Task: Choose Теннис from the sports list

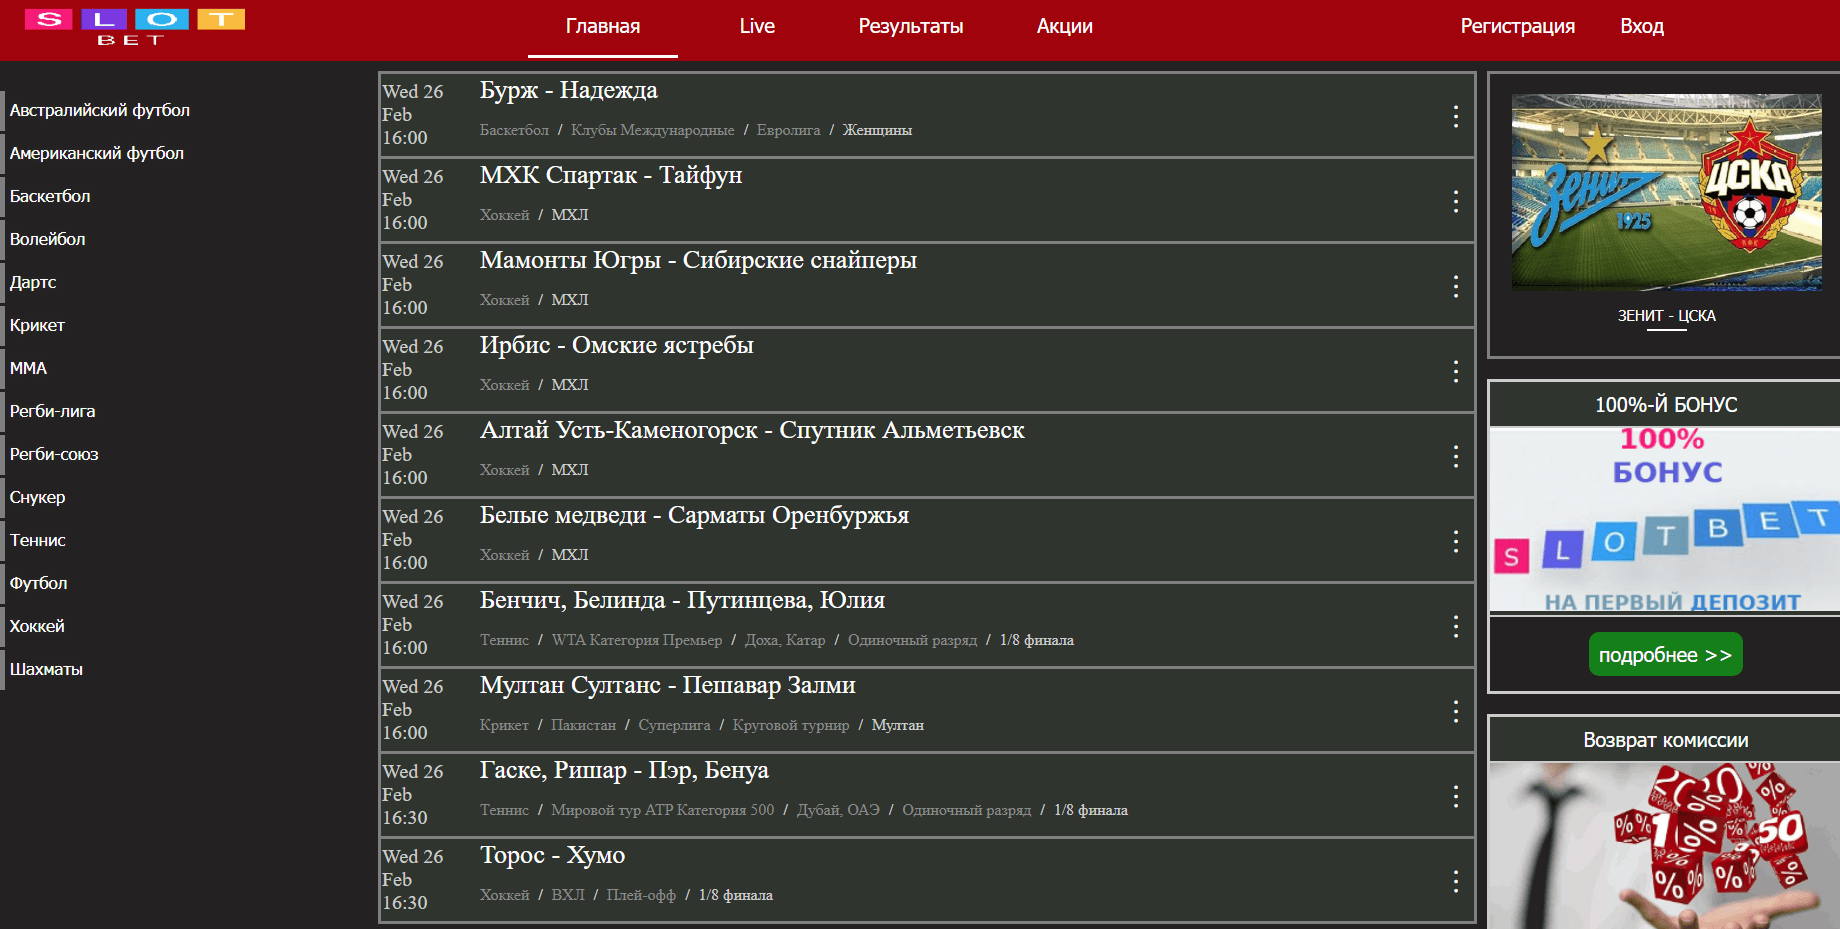Action: coord(38,540)
